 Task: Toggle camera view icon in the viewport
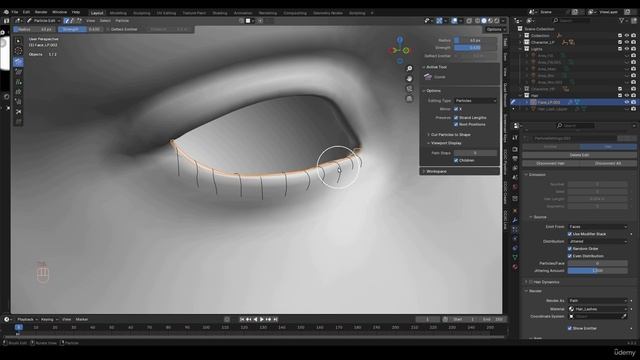tap(409, 89)
